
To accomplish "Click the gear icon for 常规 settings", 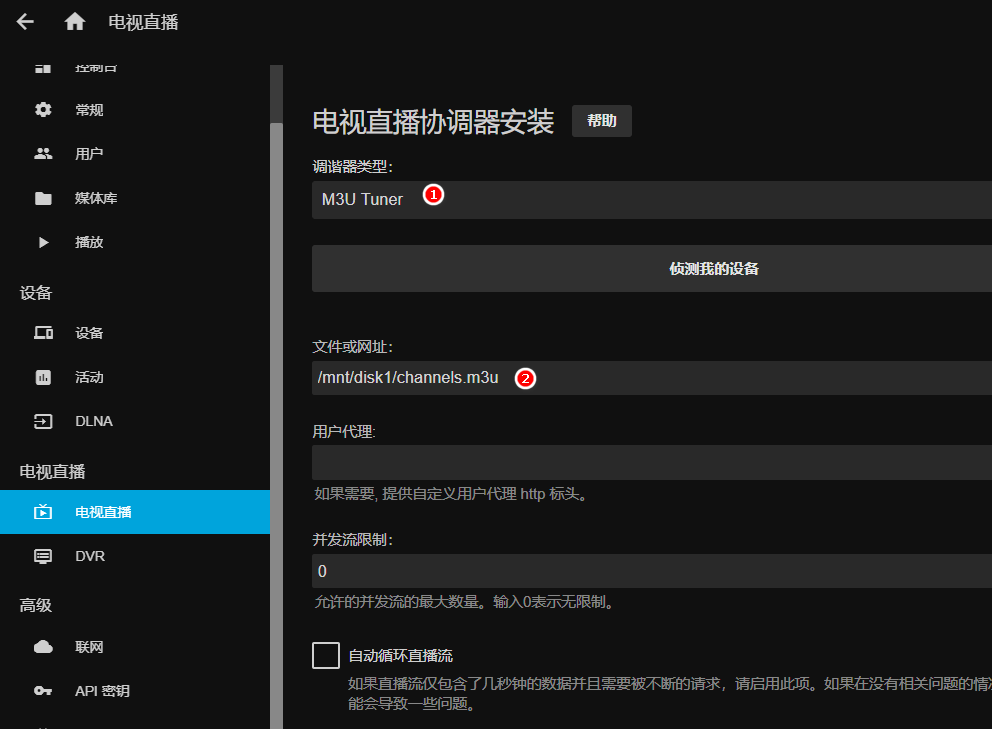I will point(43,110).
